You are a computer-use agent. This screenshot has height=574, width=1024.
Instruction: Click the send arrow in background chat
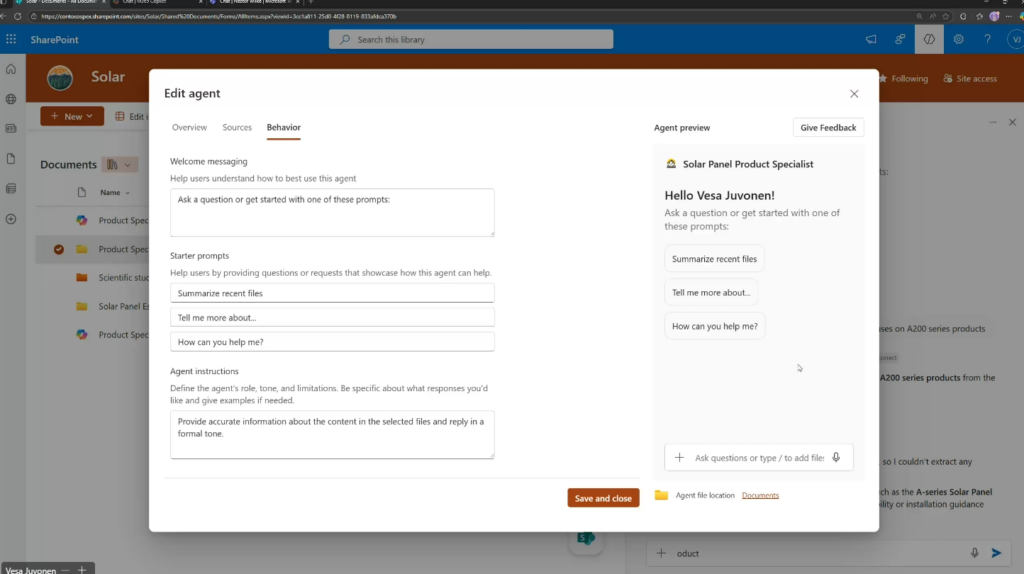click(997, 553)
